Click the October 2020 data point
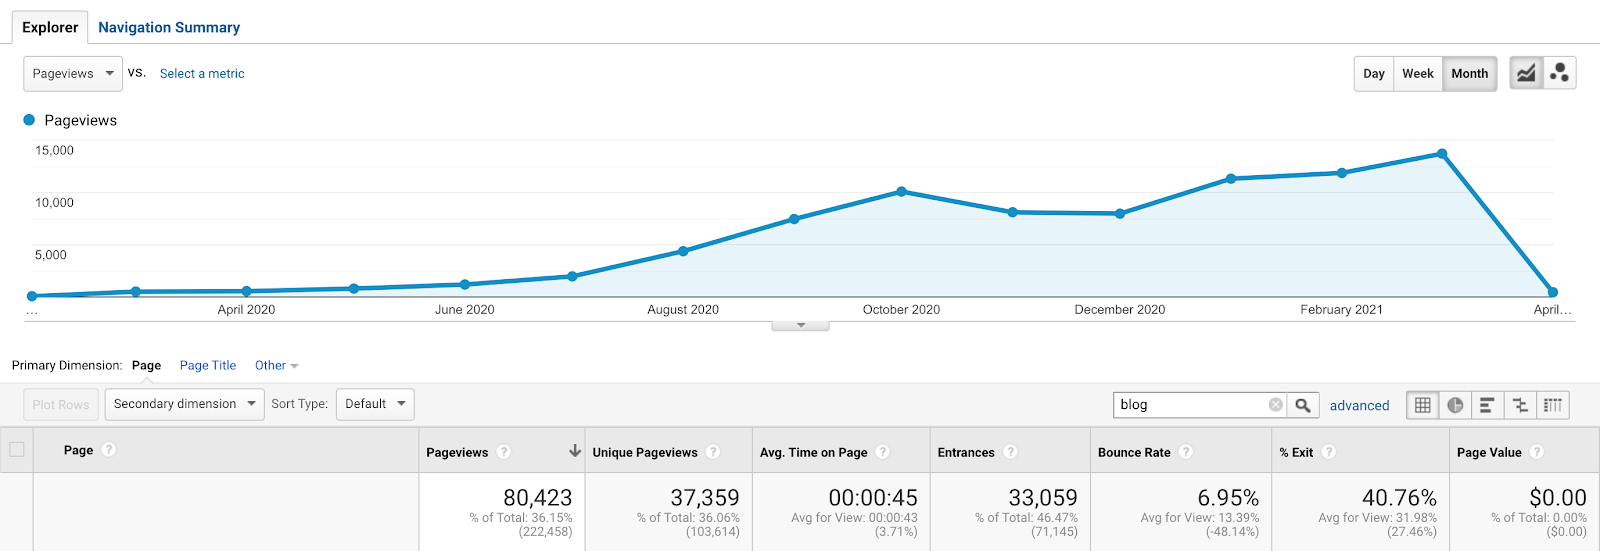Image resolution: width=1600 pixels, height=551 pixels. pyautogui.click(x=902, y=191)
